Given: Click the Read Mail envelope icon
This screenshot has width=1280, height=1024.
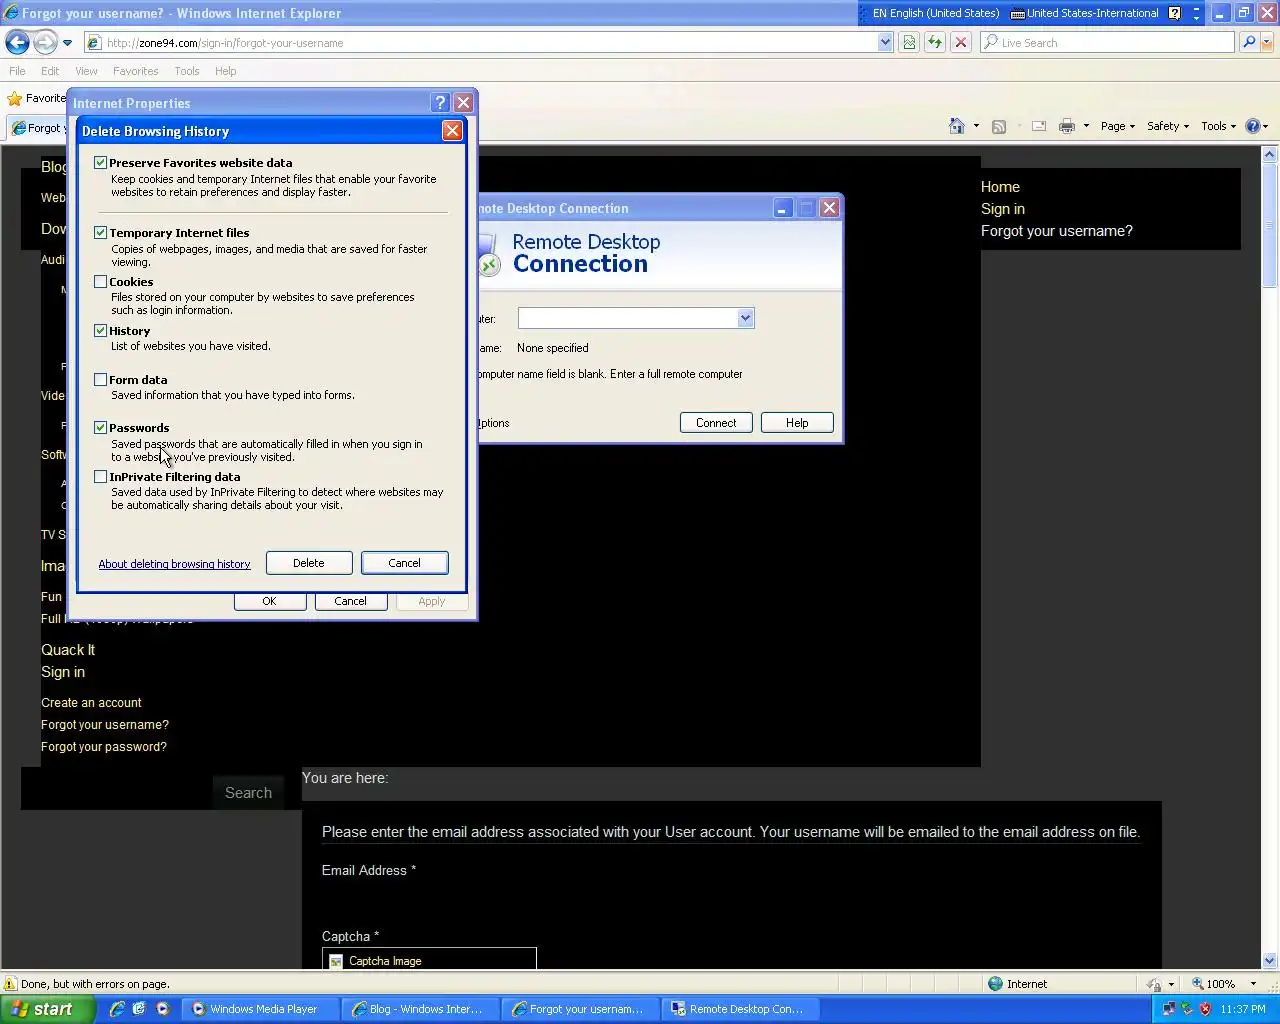Looking at the screenshot, I should pos(1039,126).
